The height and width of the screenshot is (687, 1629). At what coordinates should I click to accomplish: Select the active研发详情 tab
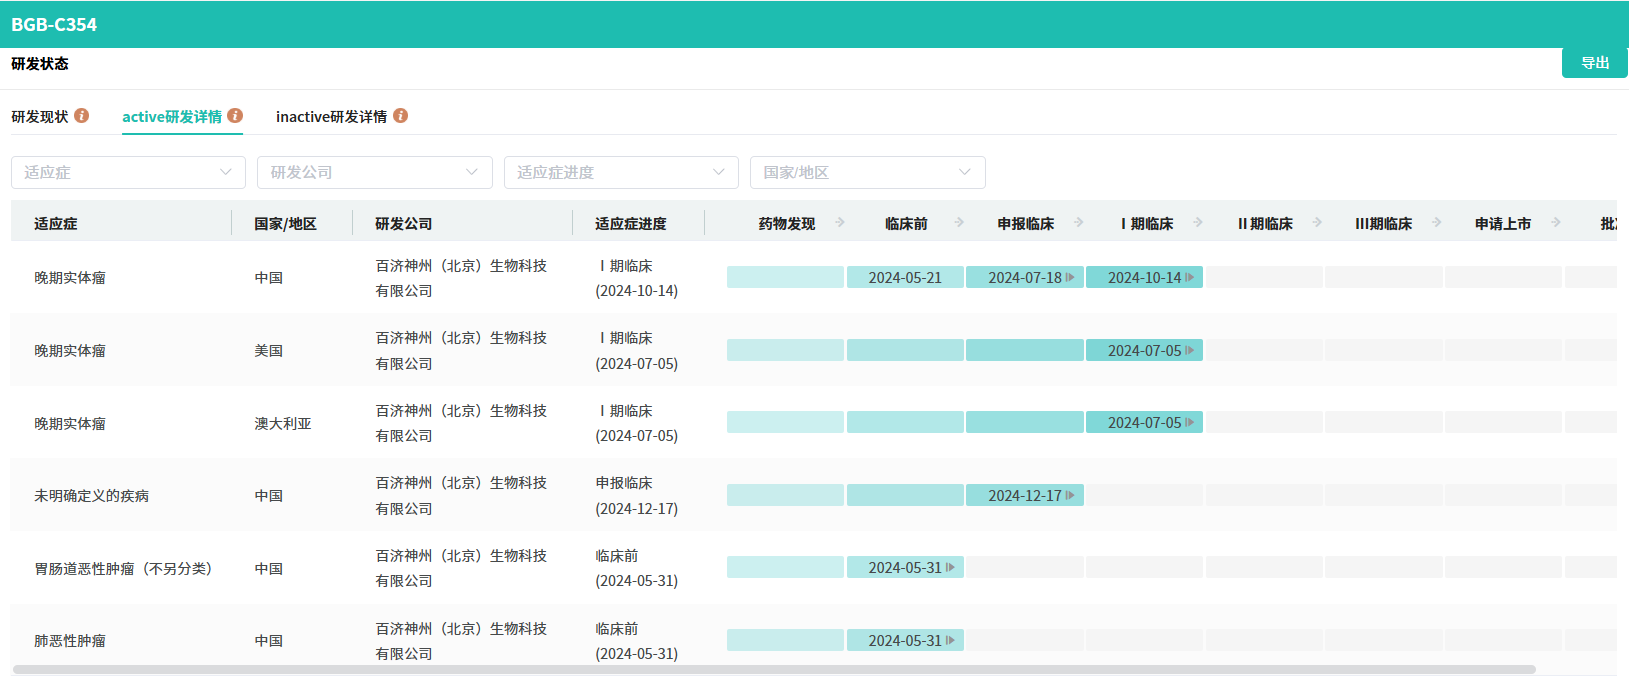[172, 117]
